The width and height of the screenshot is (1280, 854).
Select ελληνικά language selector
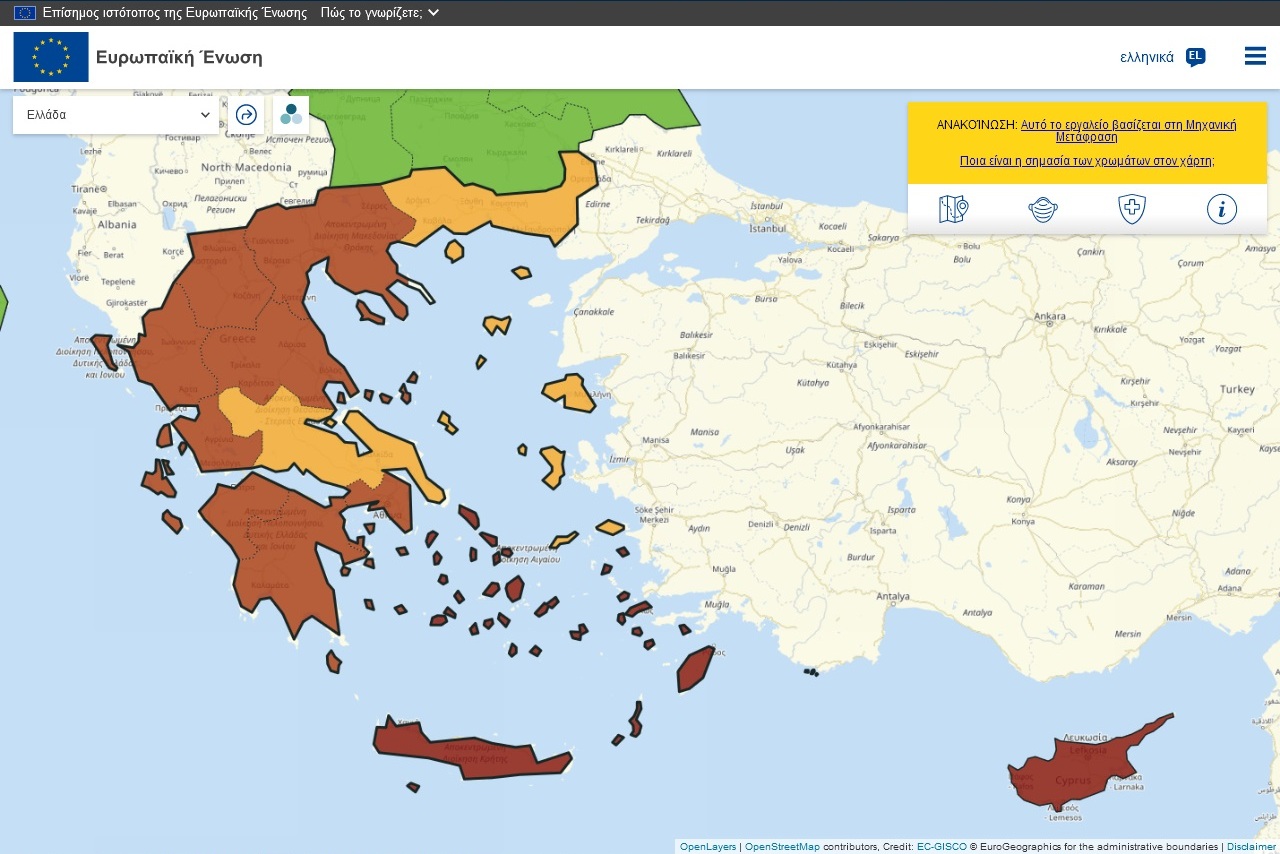pyautogui.click(x=1147, y=57)
